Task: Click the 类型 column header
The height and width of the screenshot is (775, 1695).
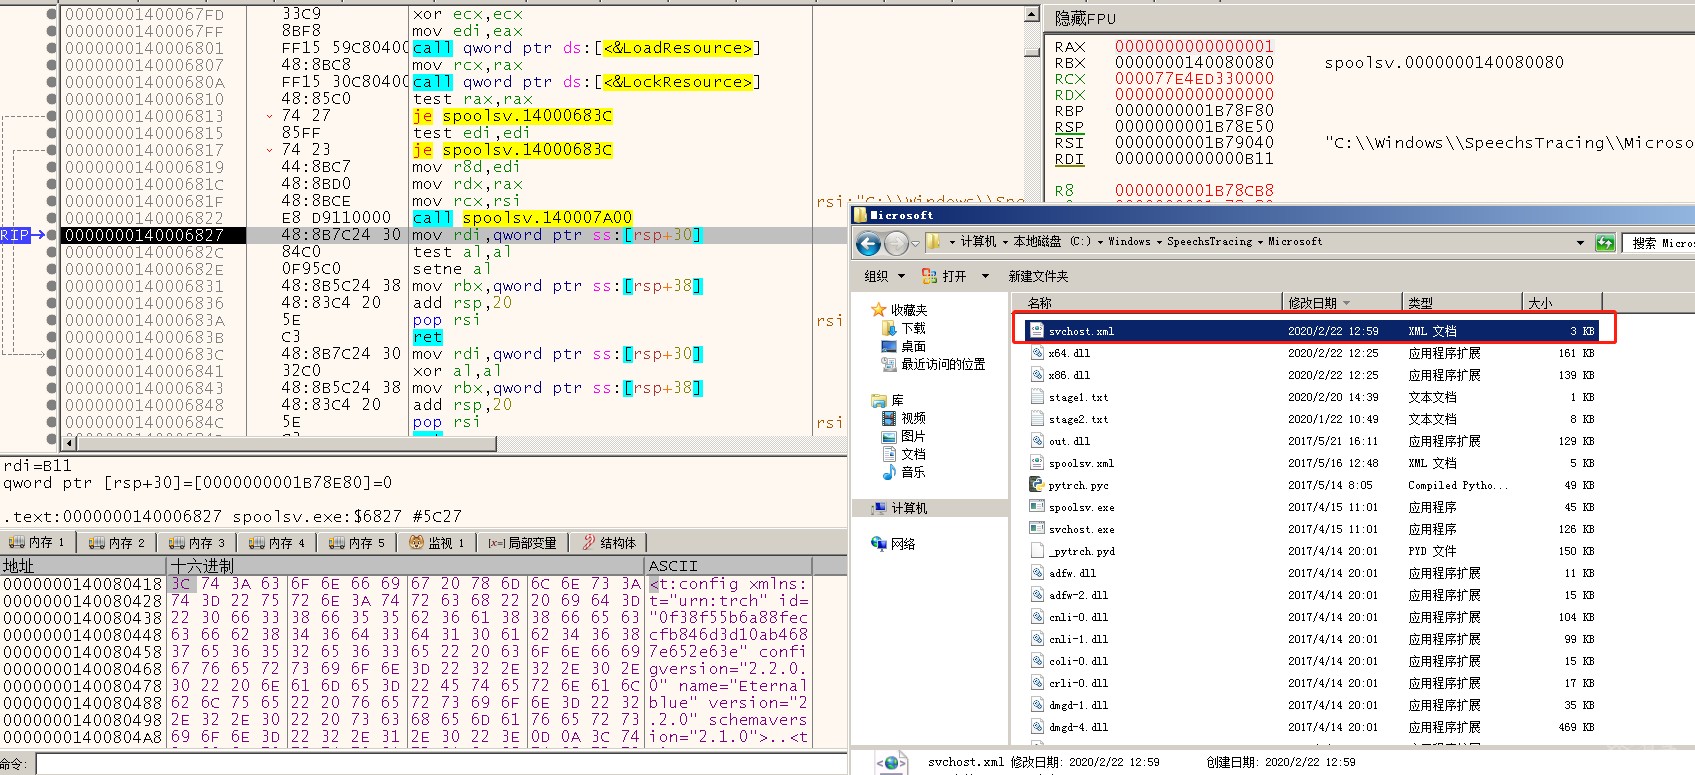Action: coord(1462,303)
